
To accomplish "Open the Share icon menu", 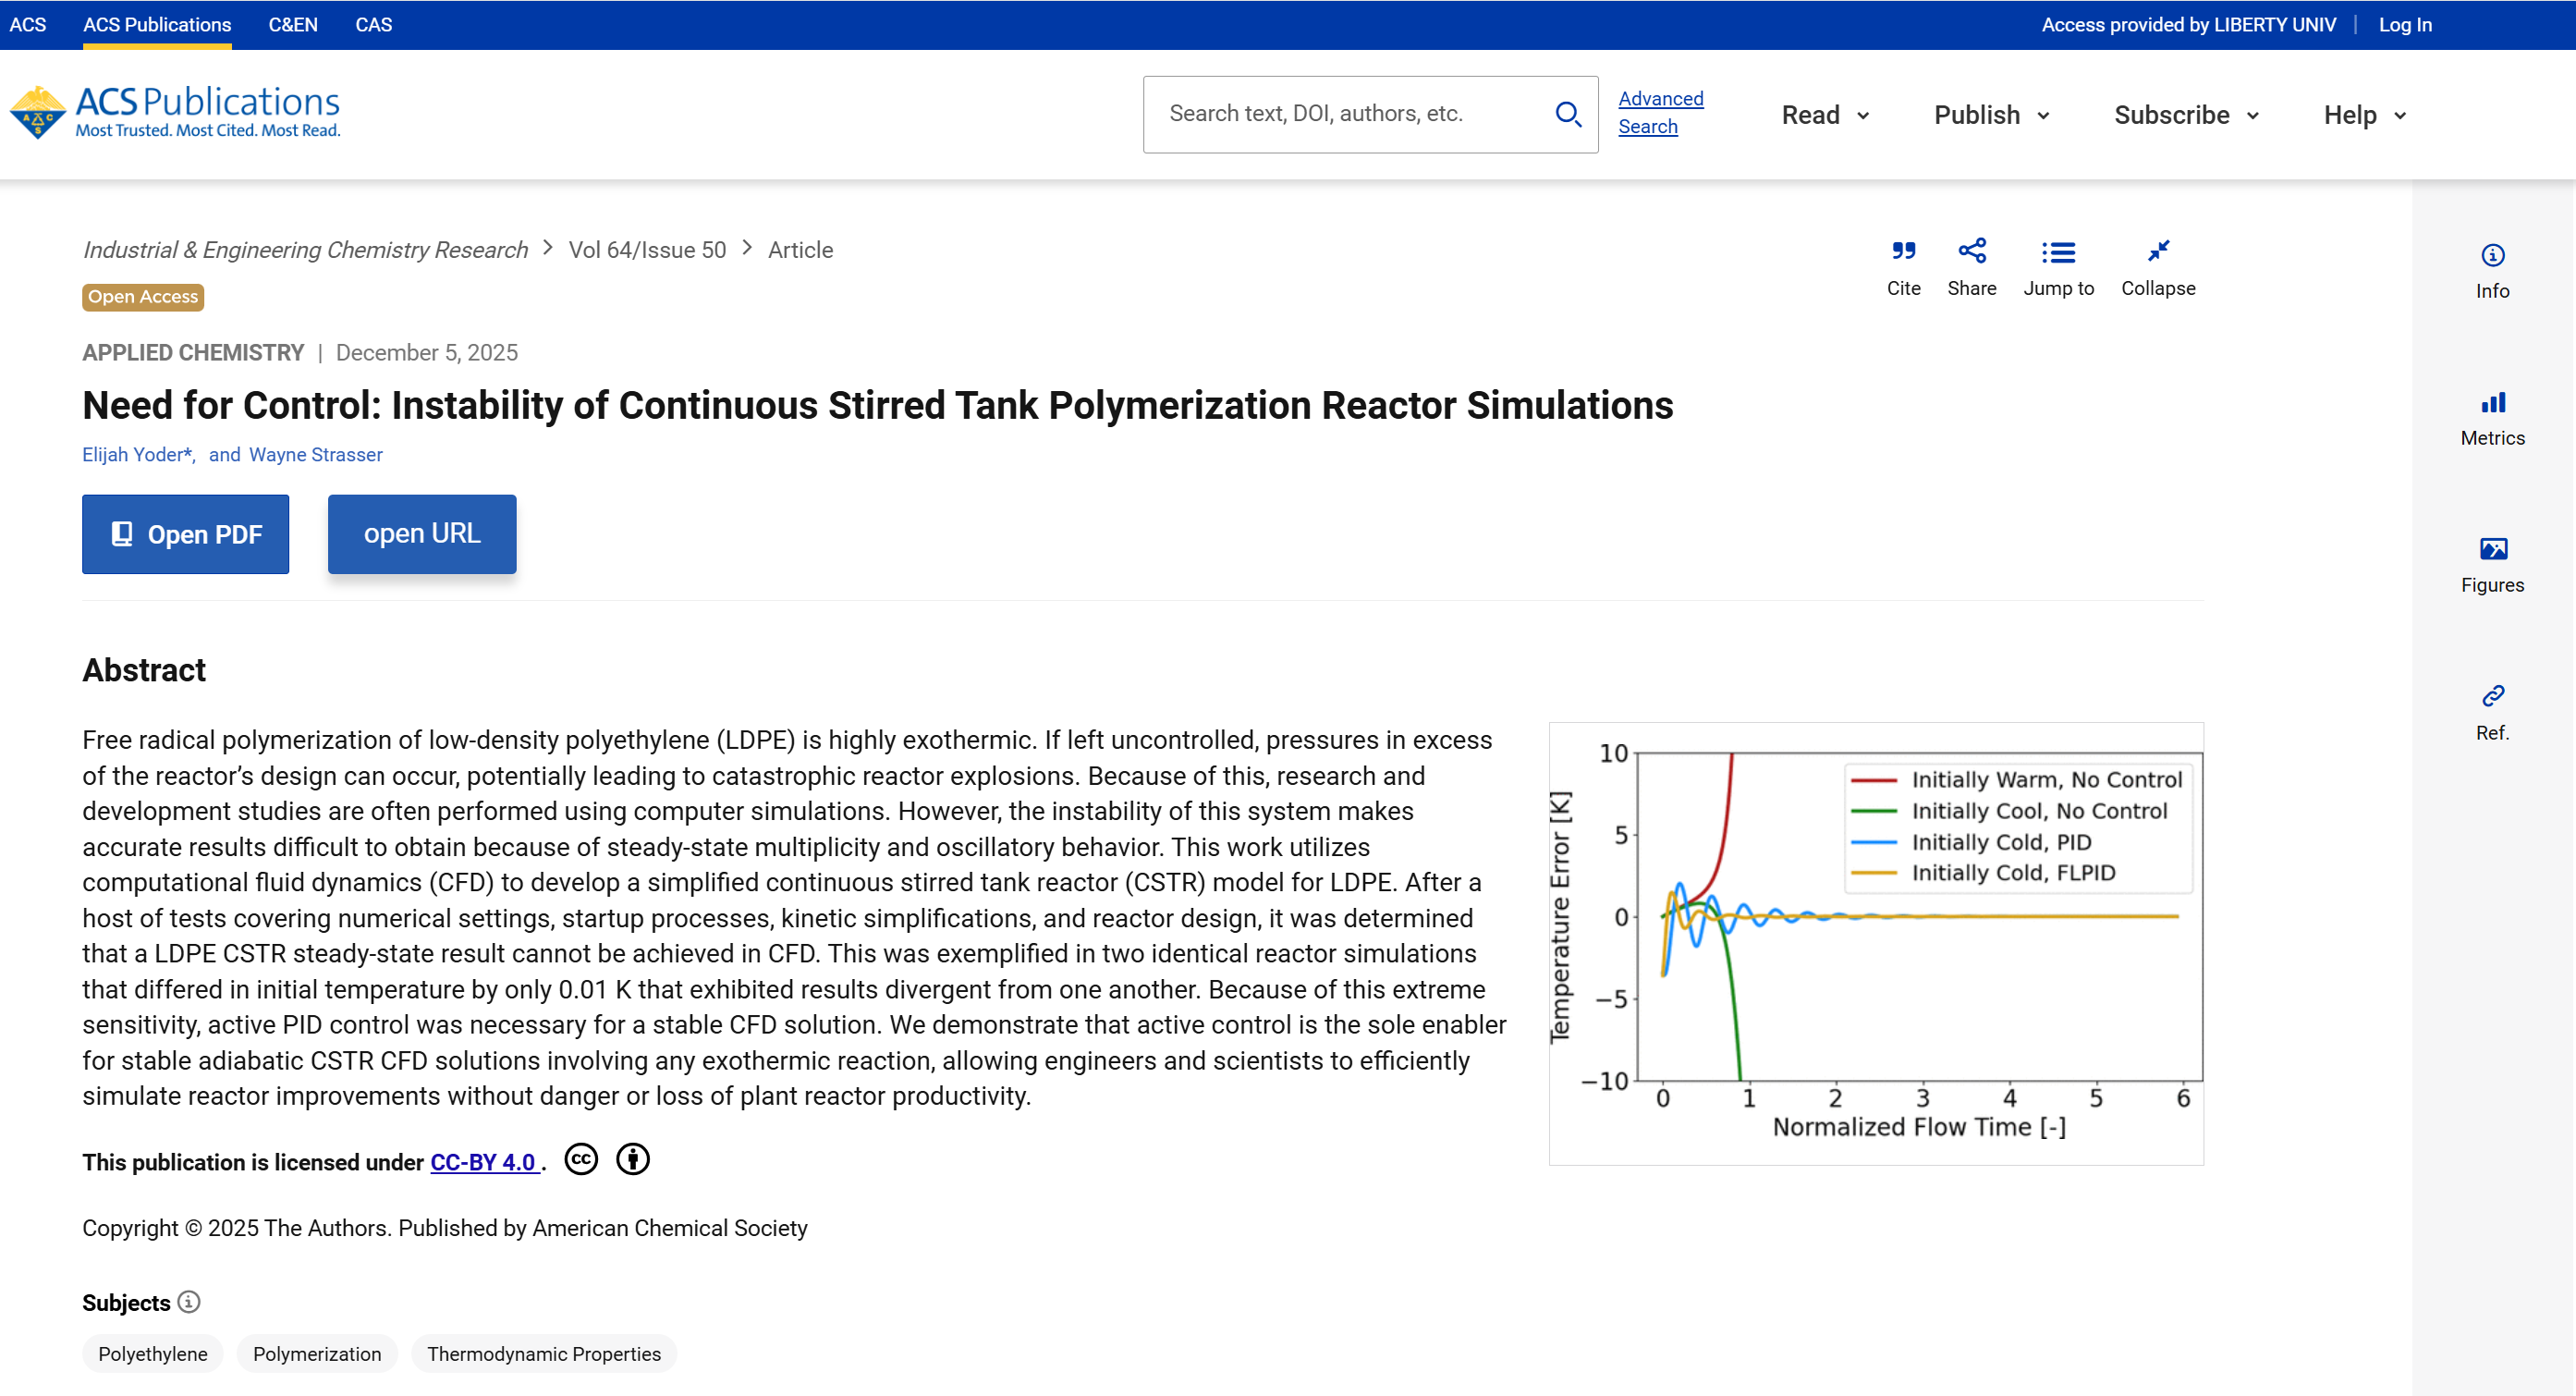I will point(1971,251).
